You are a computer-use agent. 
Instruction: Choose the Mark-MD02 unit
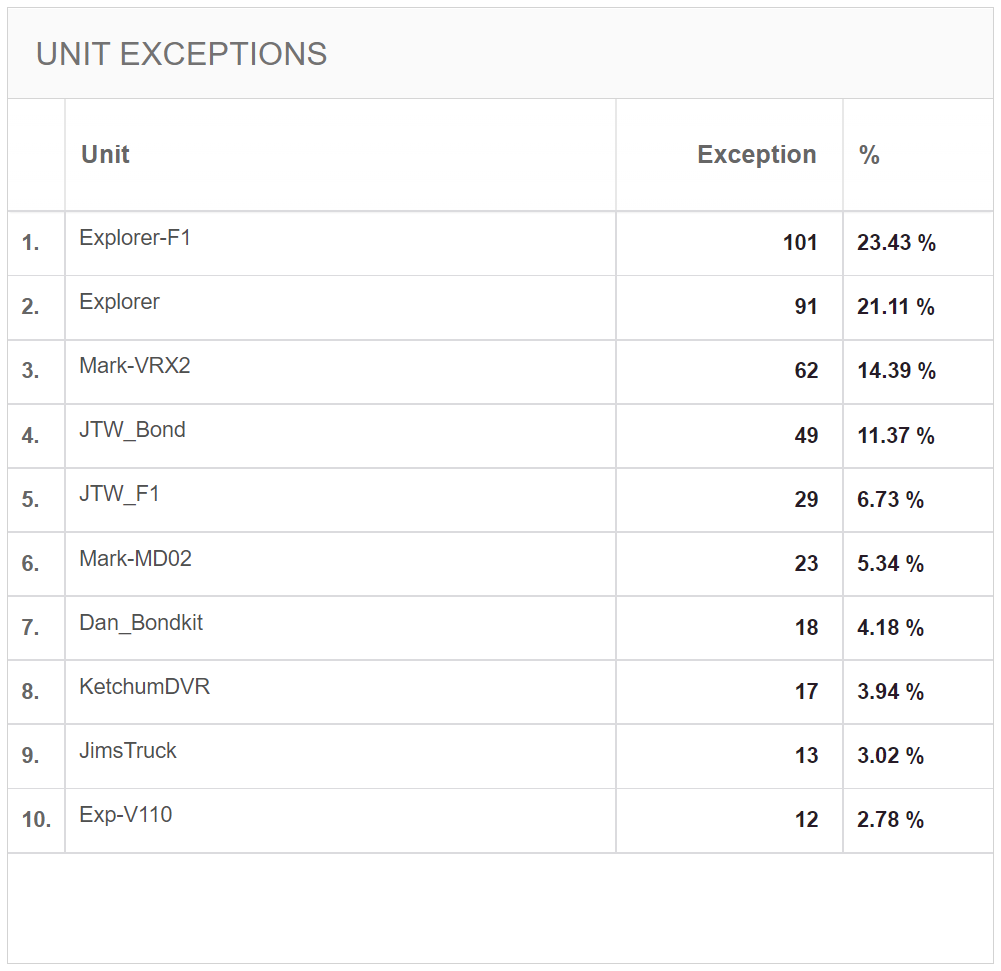coord(135,559)
